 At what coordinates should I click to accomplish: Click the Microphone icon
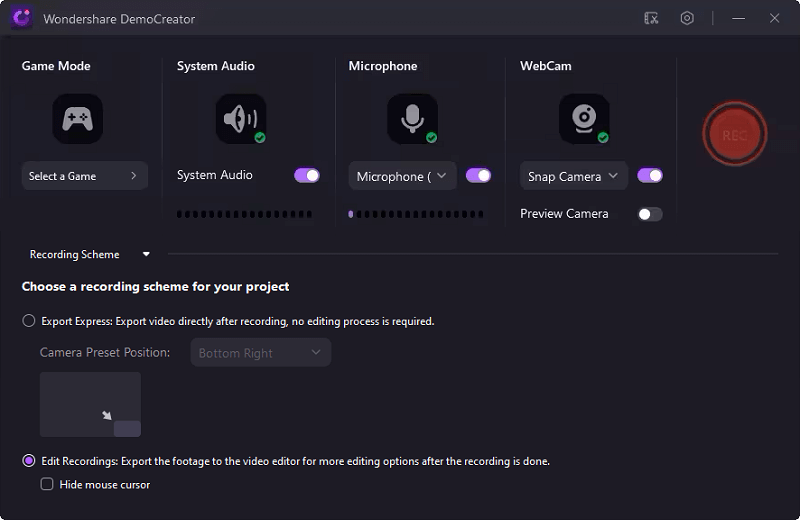[412, 119]
